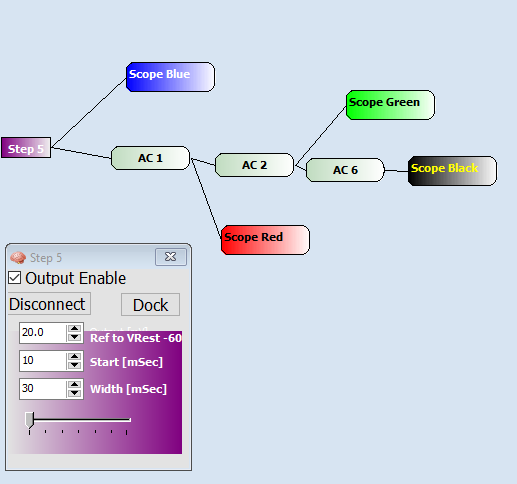Image resolution: width=517 pixels, height=484 pixels.
Task: Select the AC 2 neuron node
Action: tap(254, 165)
